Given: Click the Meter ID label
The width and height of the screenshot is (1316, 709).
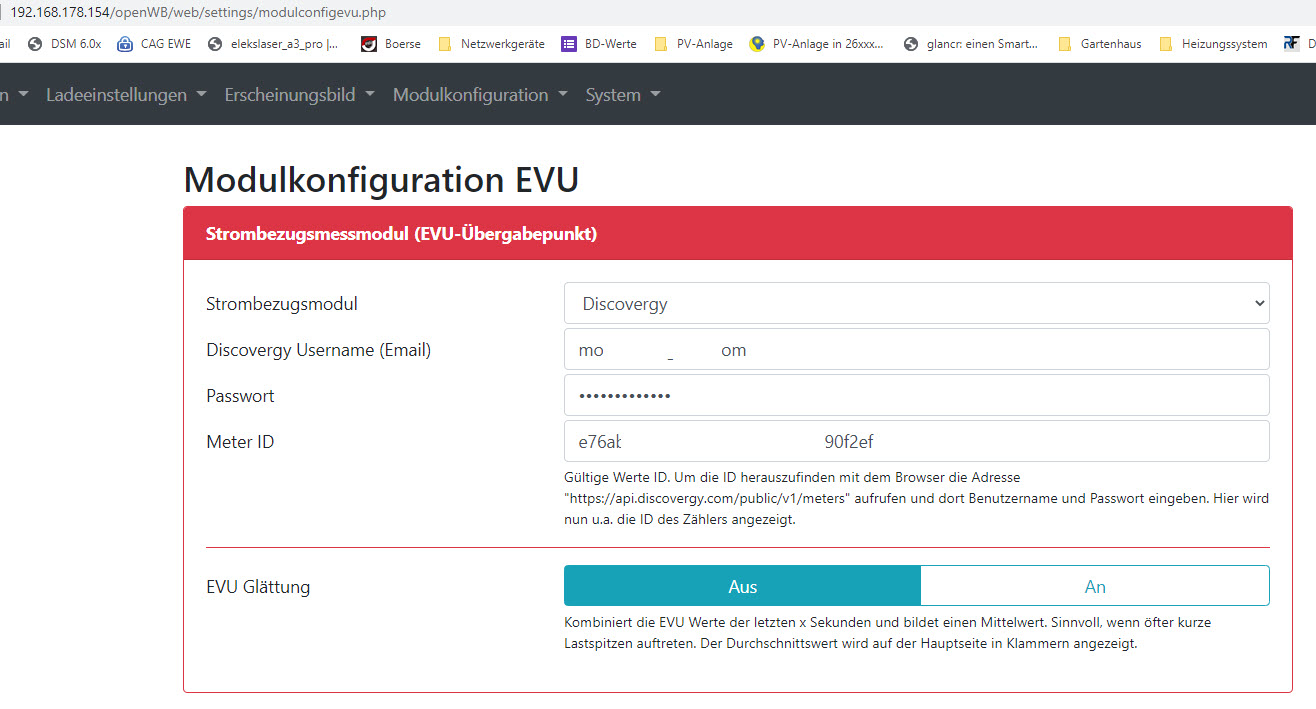Looking at the screenshot, I should tap(240, 442).
